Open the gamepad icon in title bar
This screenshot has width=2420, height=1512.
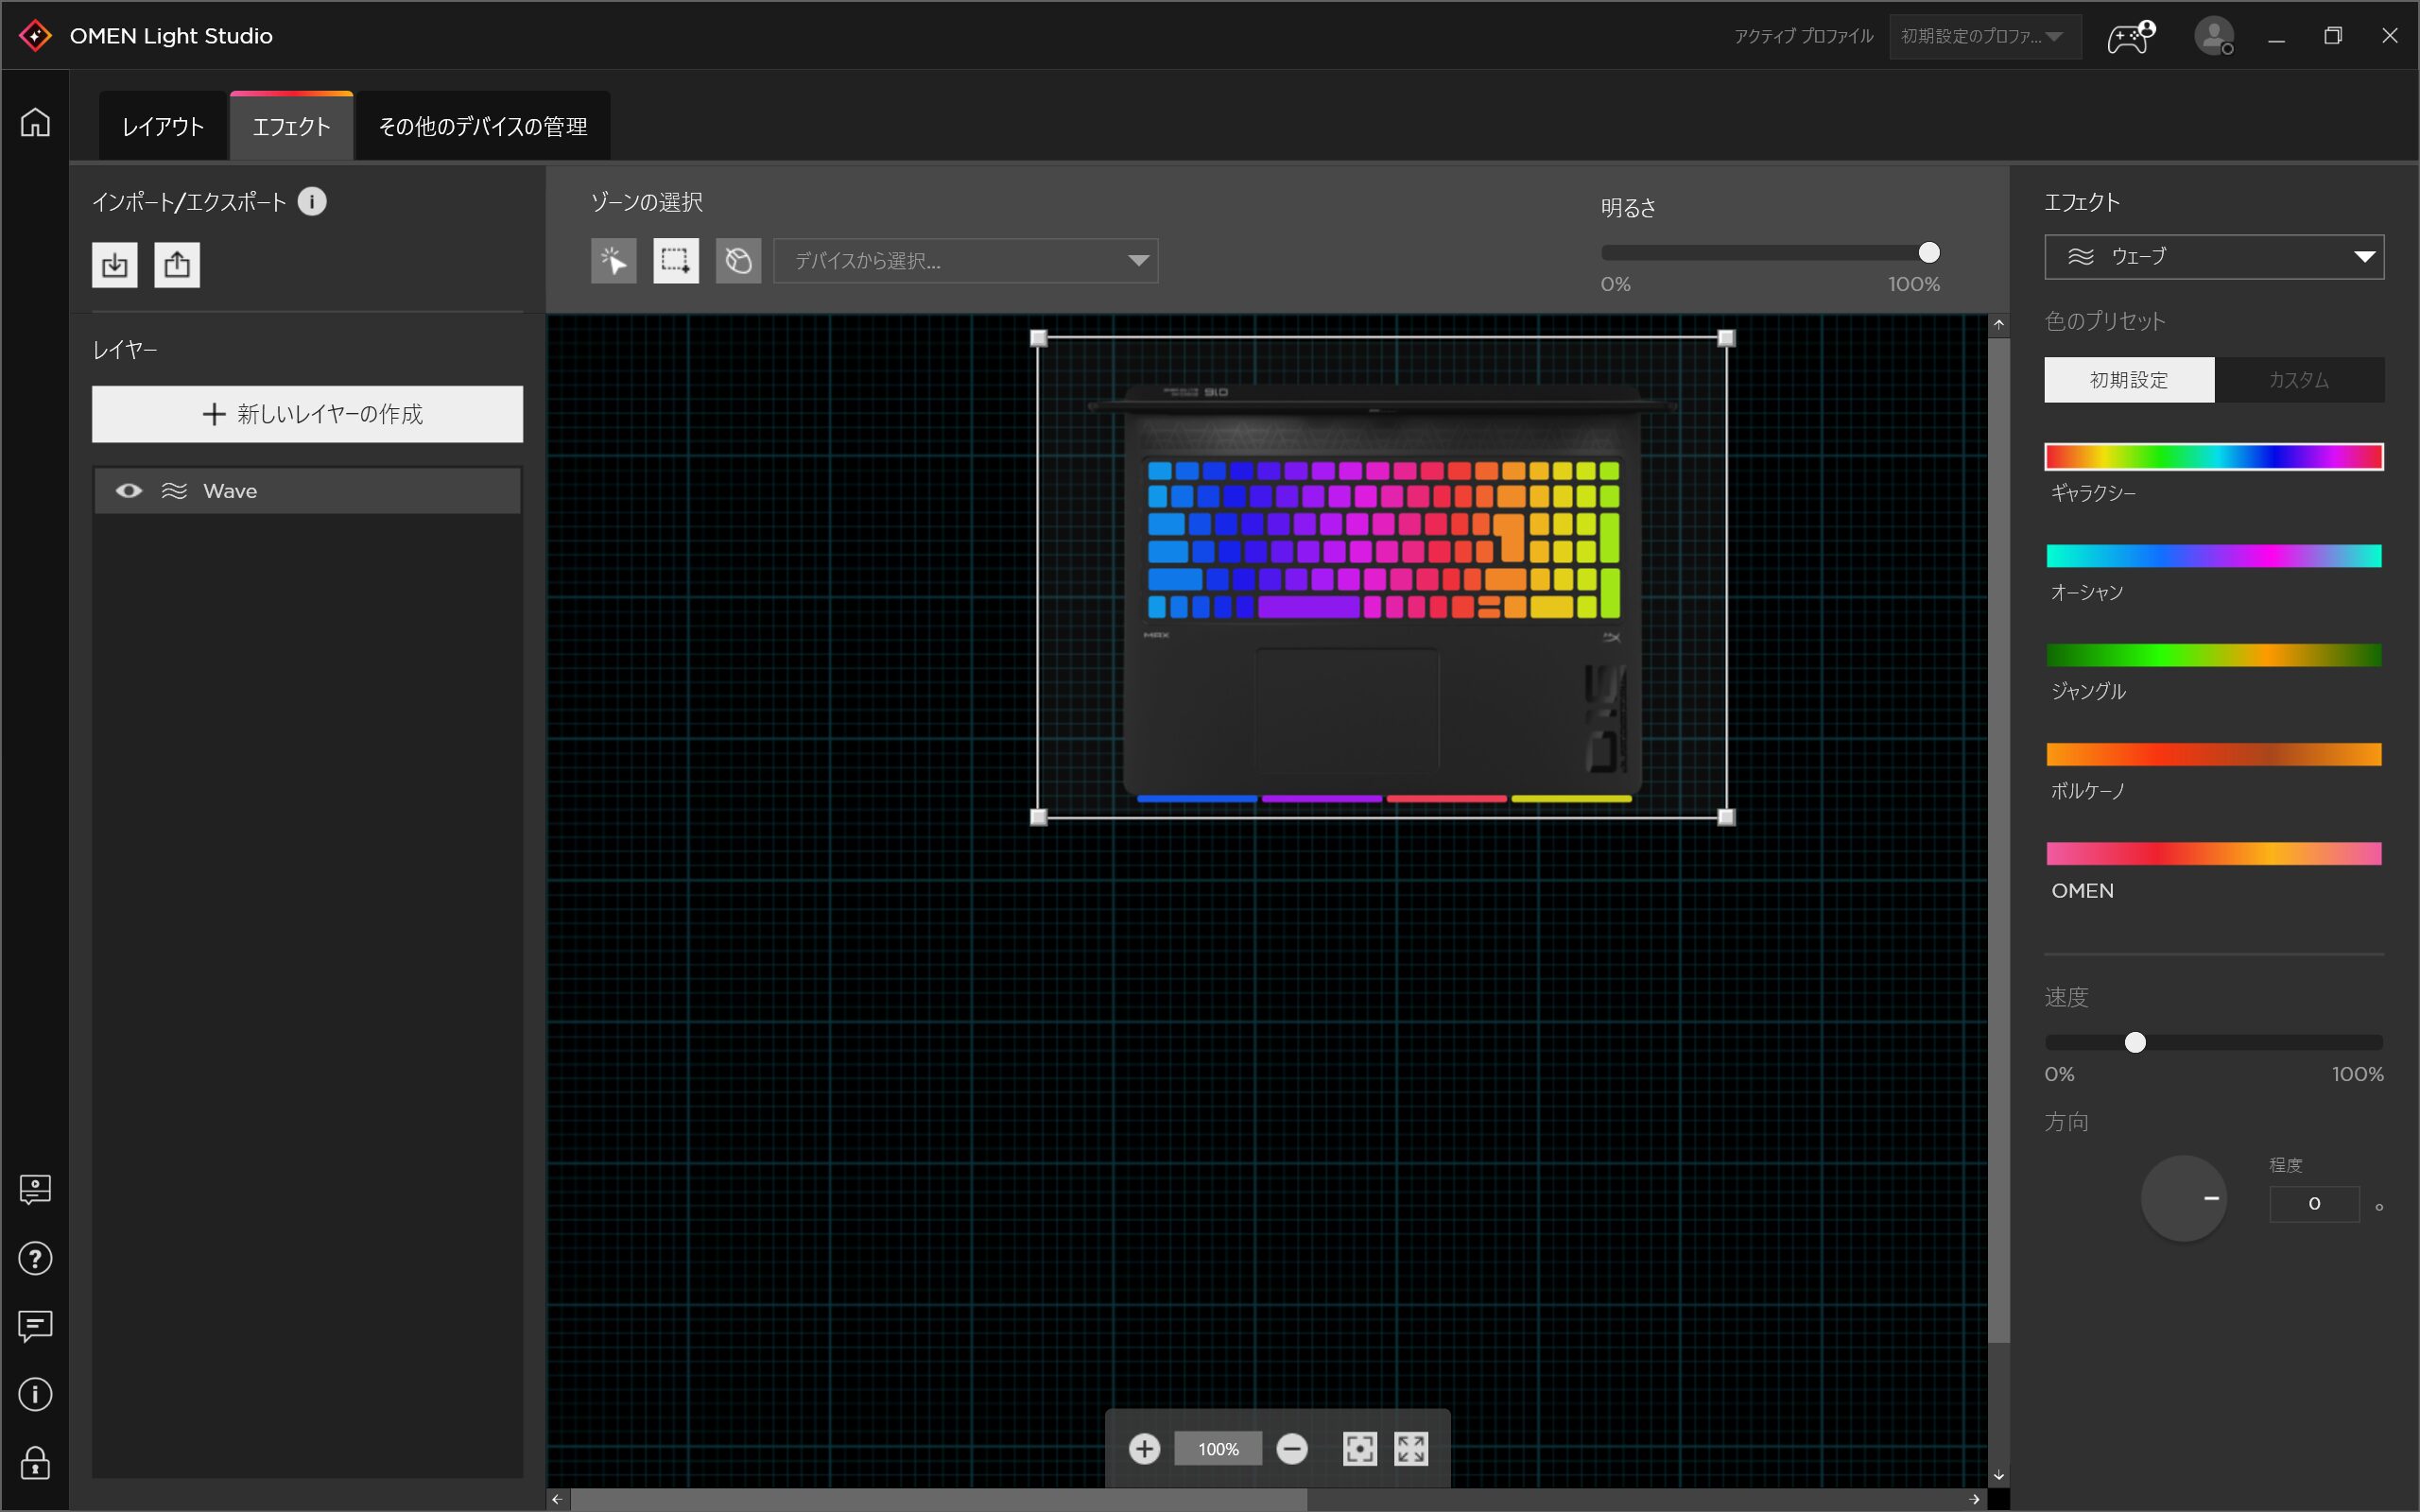(x=2130, y=37)
